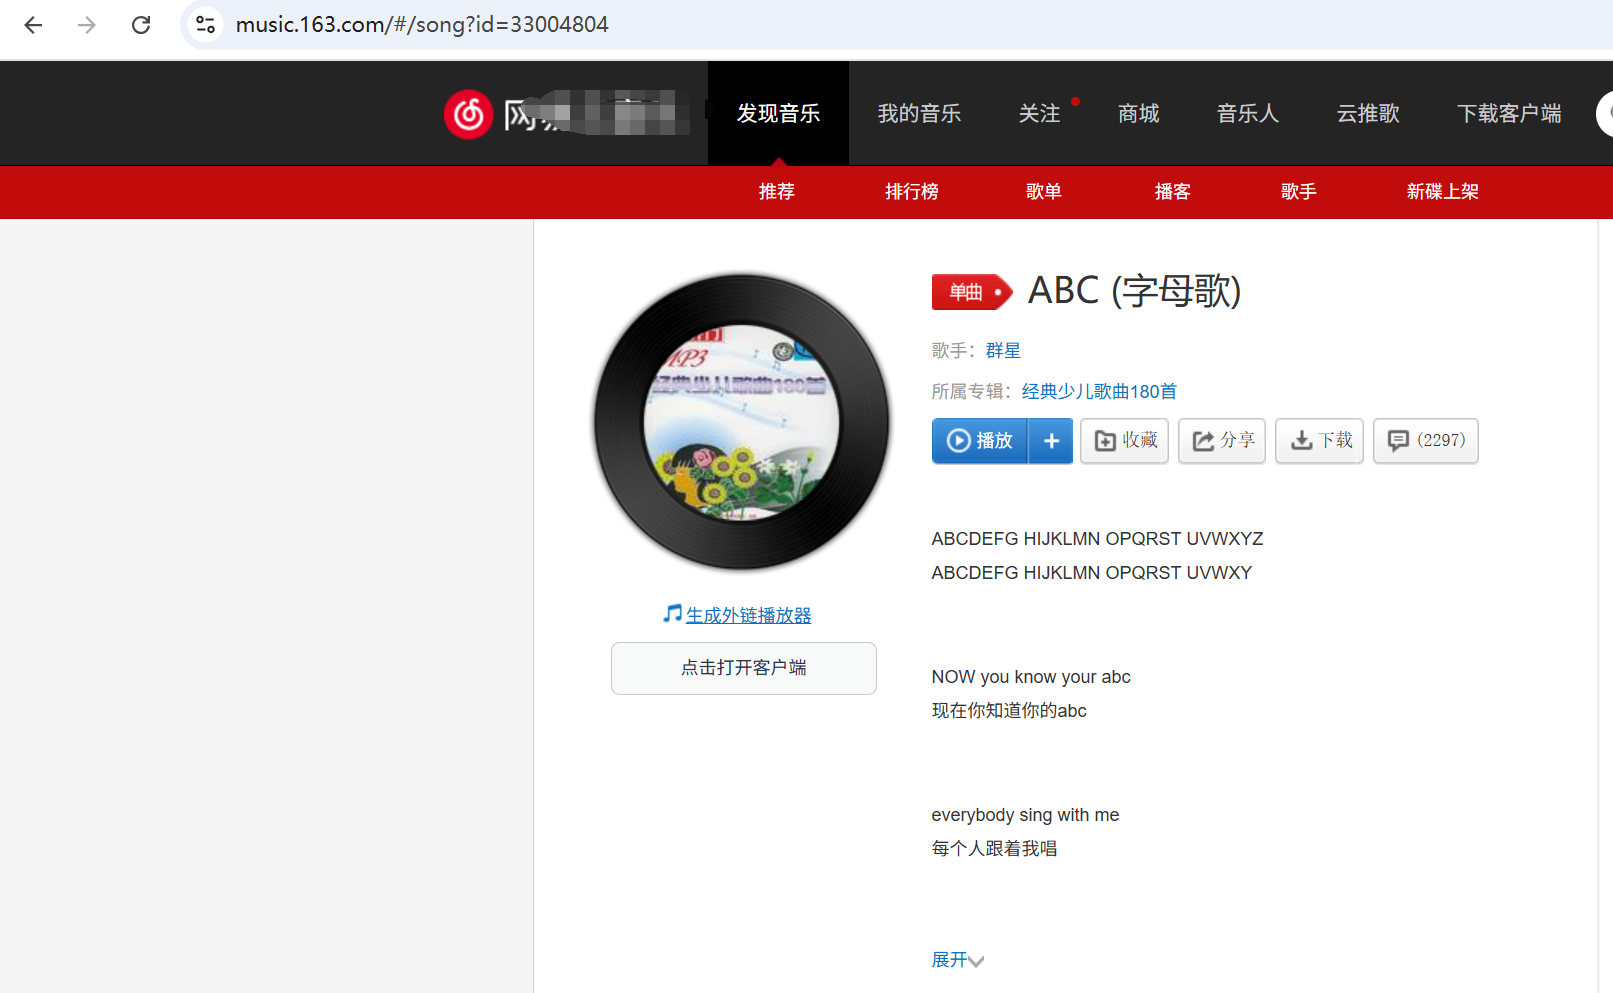
Task: Open the 歌手 sub-navigation item
Action: pos(1298,192)
